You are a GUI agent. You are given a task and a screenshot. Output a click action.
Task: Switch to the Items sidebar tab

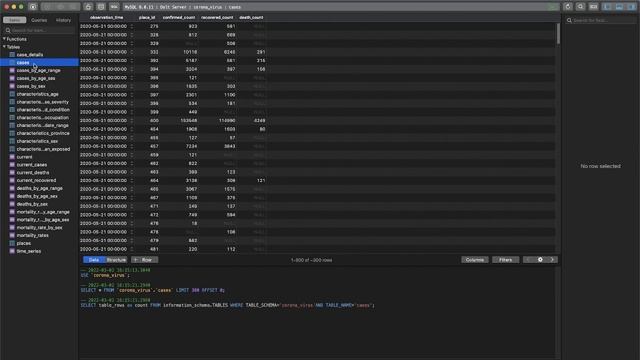[x=15, y=20]
